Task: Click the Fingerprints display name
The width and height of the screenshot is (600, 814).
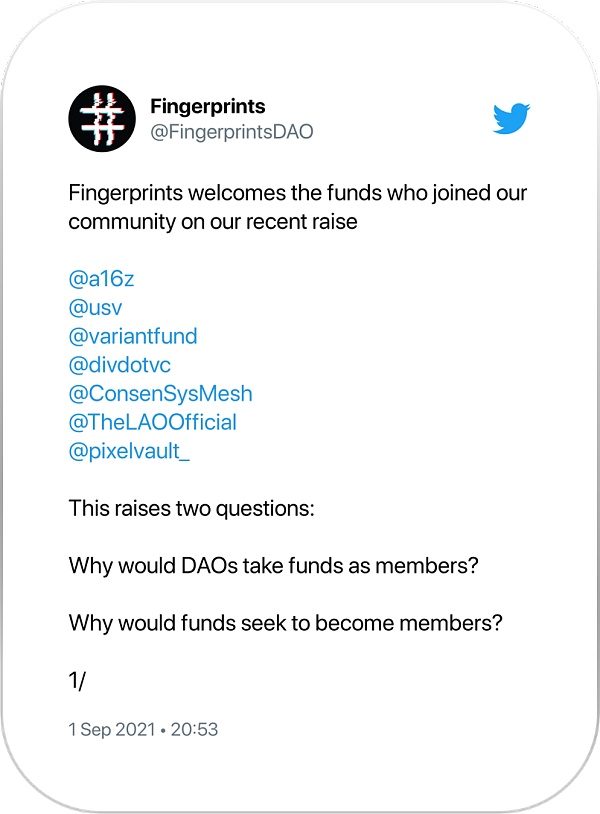Action: tap(207, 106)
